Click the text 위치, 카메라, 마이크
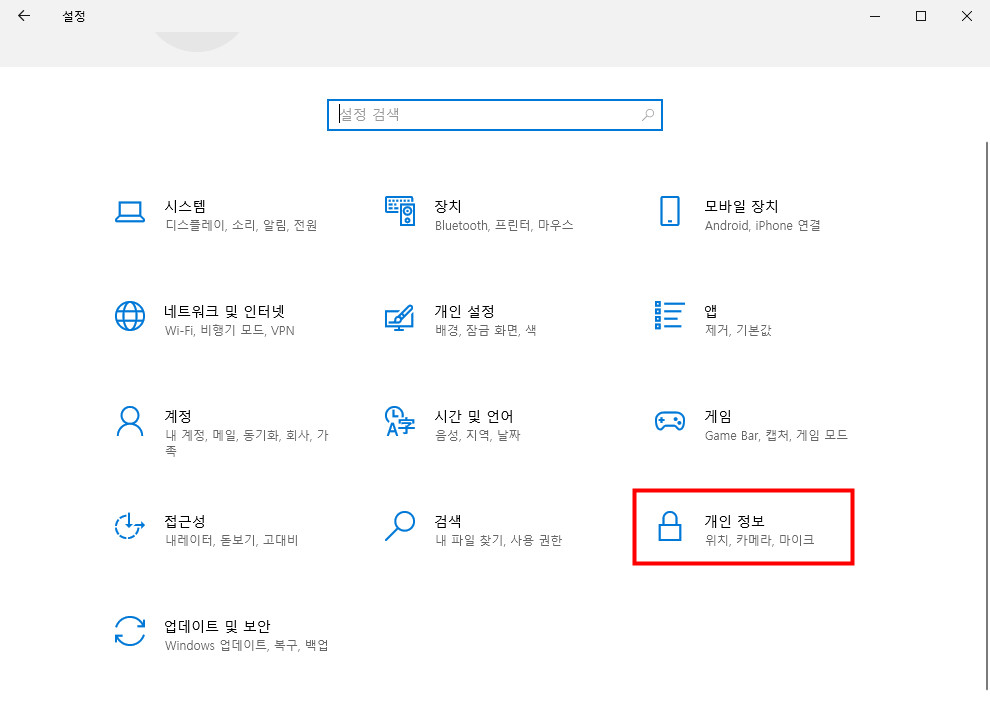990x706 pixels. (760, 540)
